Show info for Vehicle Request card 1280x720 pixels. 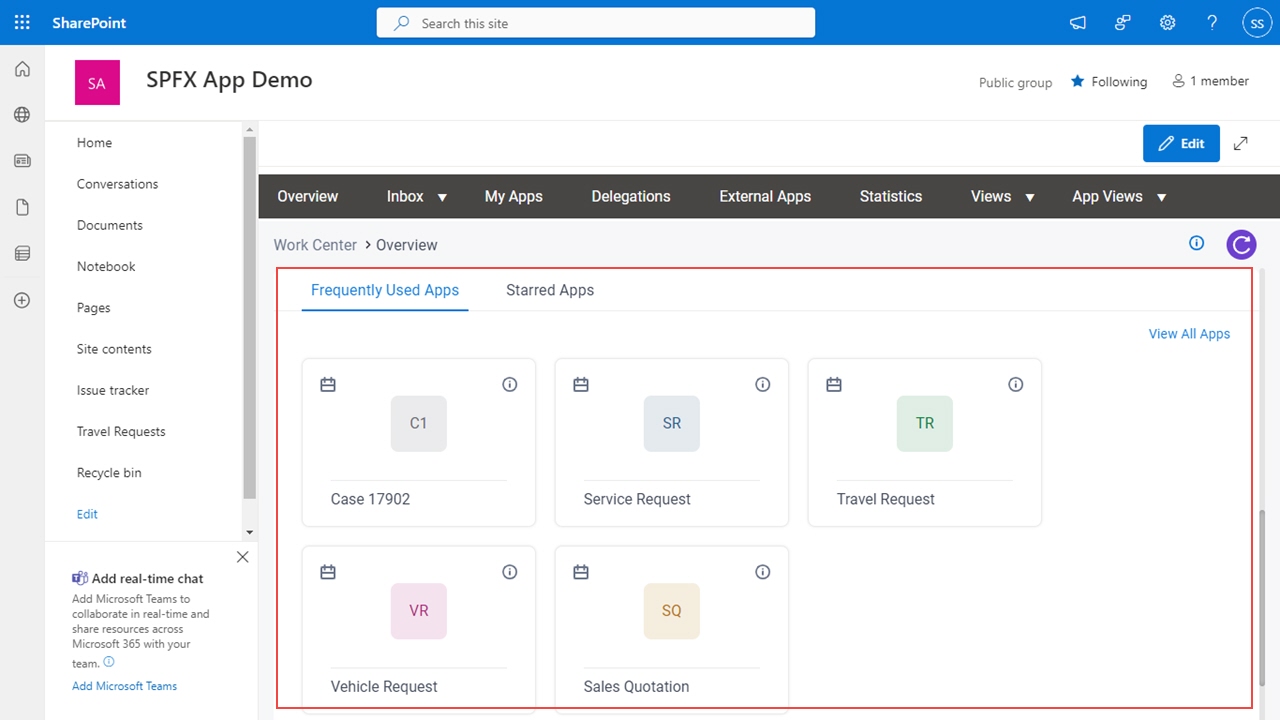(x=510, y=572)
